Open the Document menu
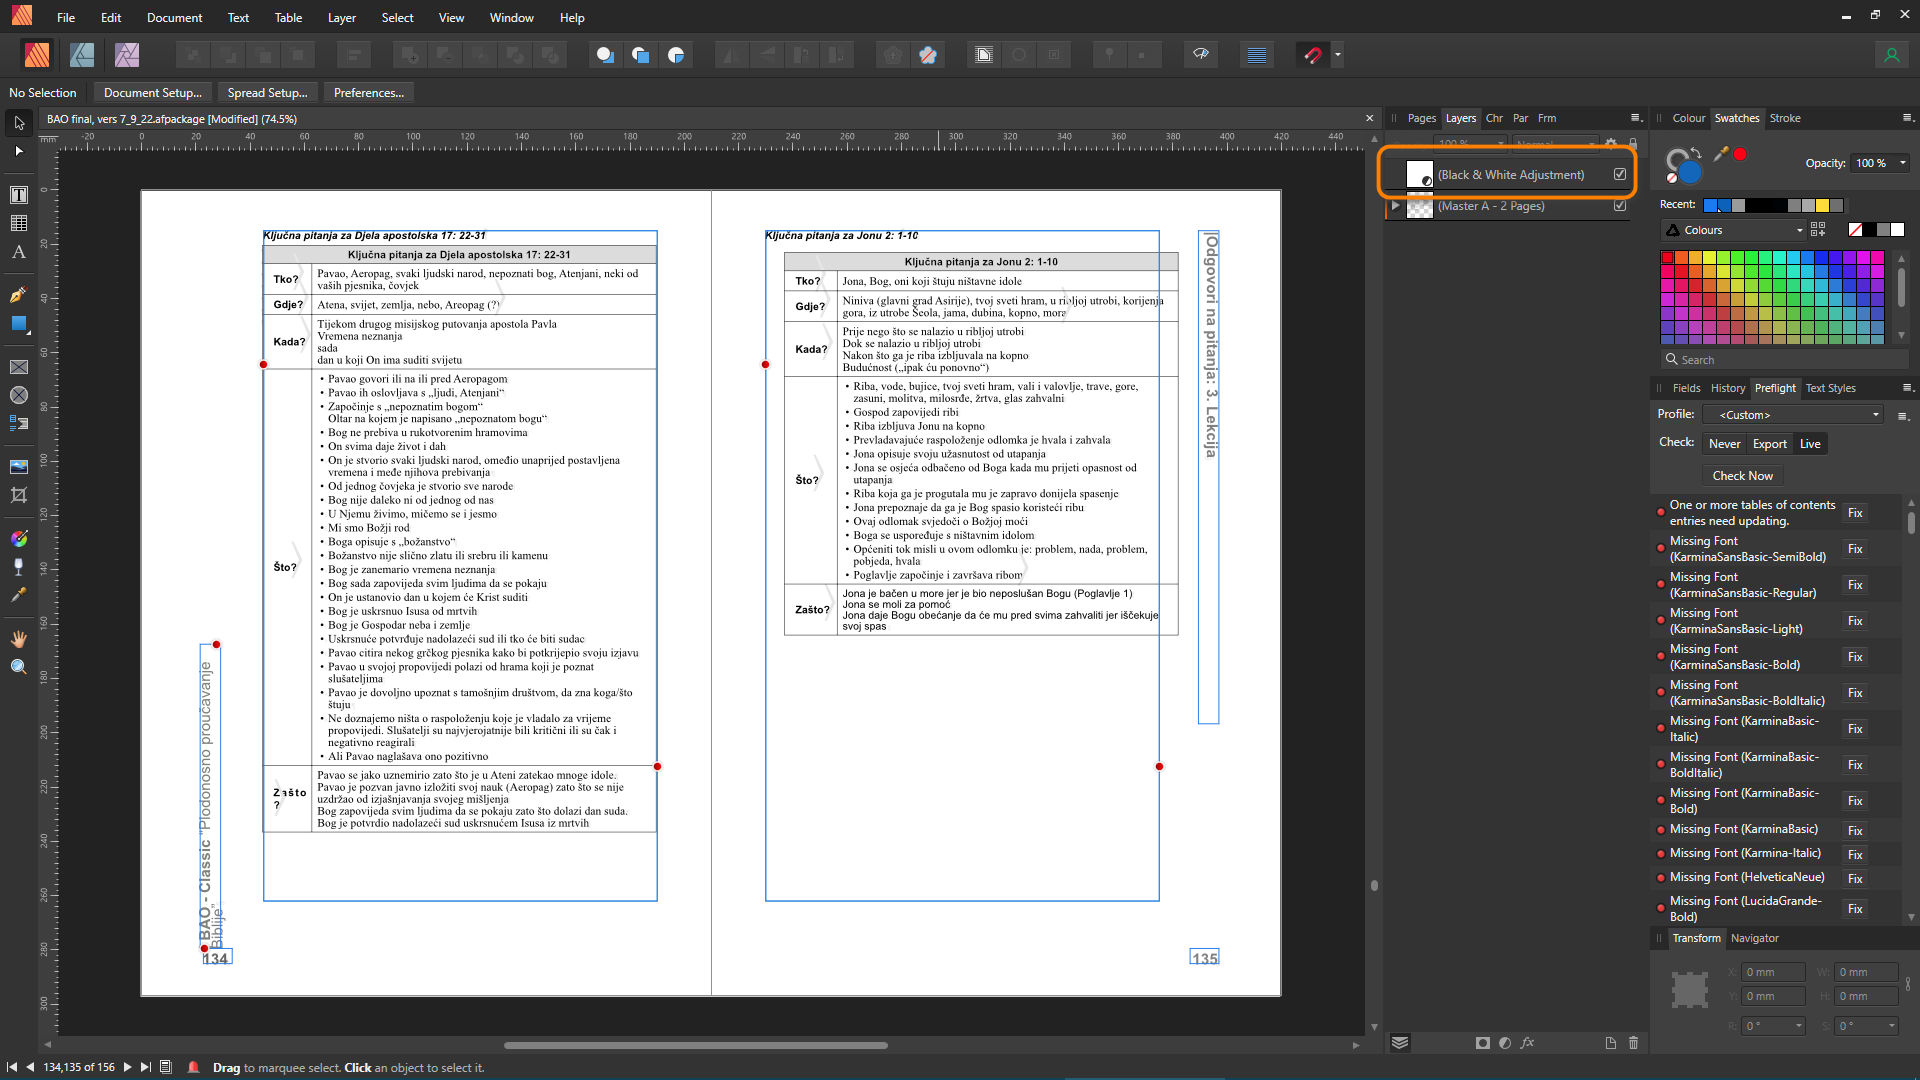The height and width of the screenshot is (1080, 1920). pyautogui.click(x=174, y=17)
